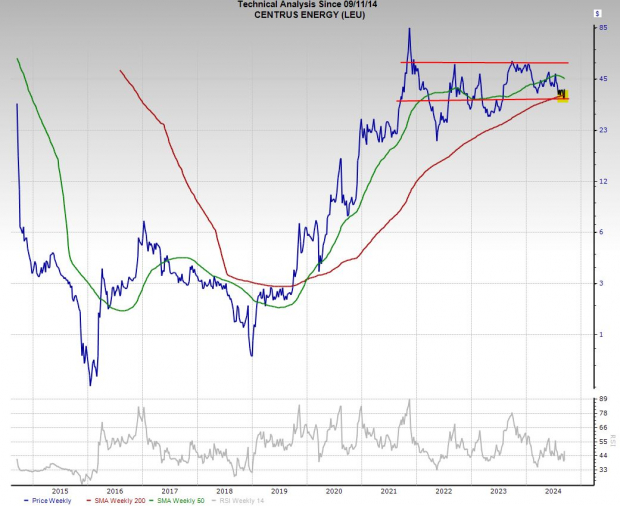Toggle the SMA Weekly 200 legend label

point(115,500)
